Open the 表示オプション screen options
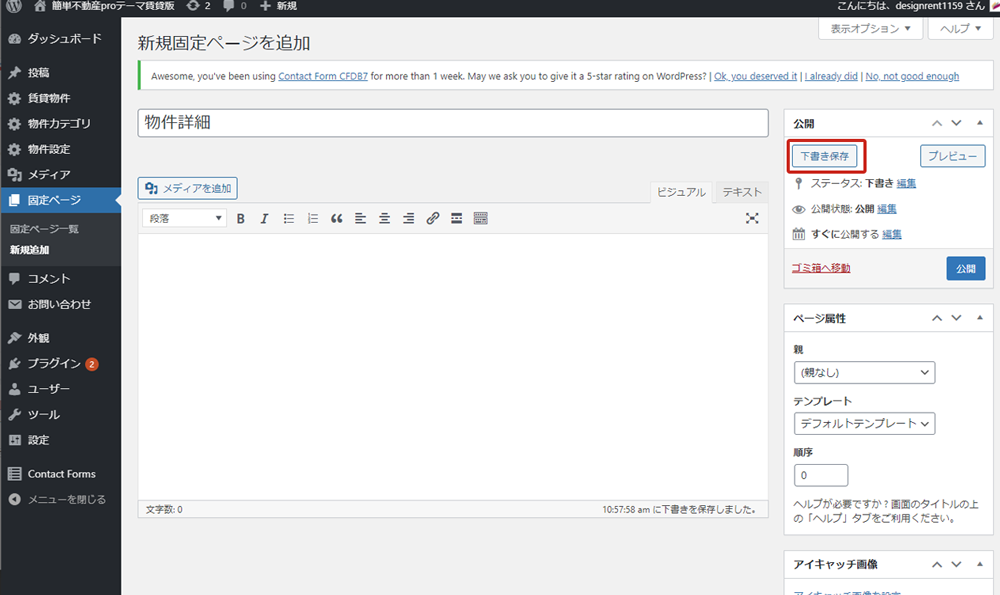This screenshot has width=1000, height=595. coord(870,29)
